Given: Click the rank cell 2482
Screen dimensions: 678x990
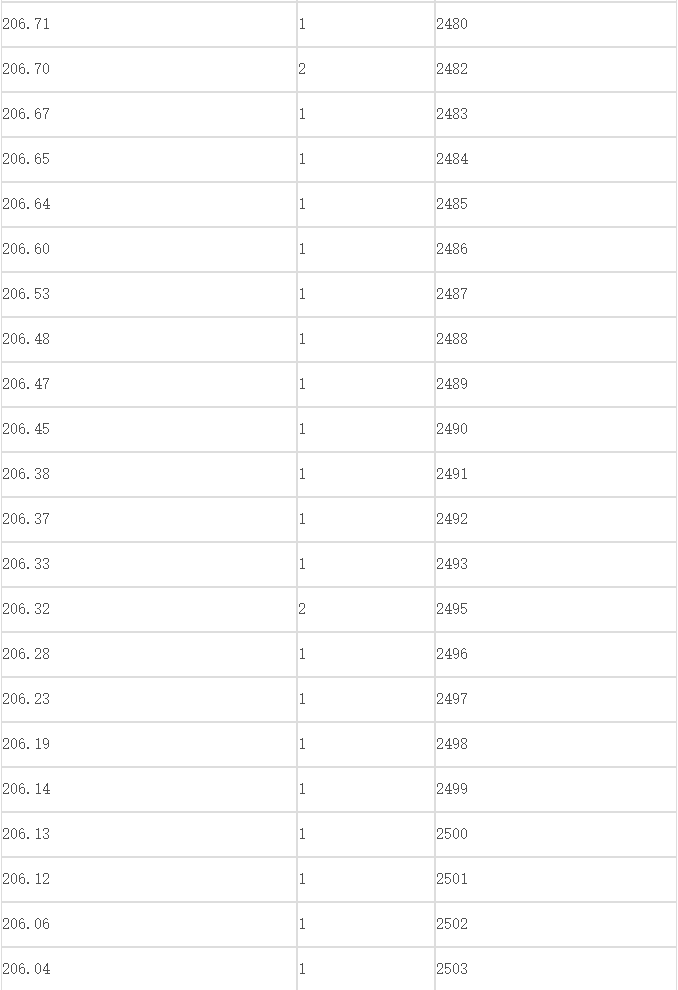Looking at the screenshot, I should coord(555,69).
